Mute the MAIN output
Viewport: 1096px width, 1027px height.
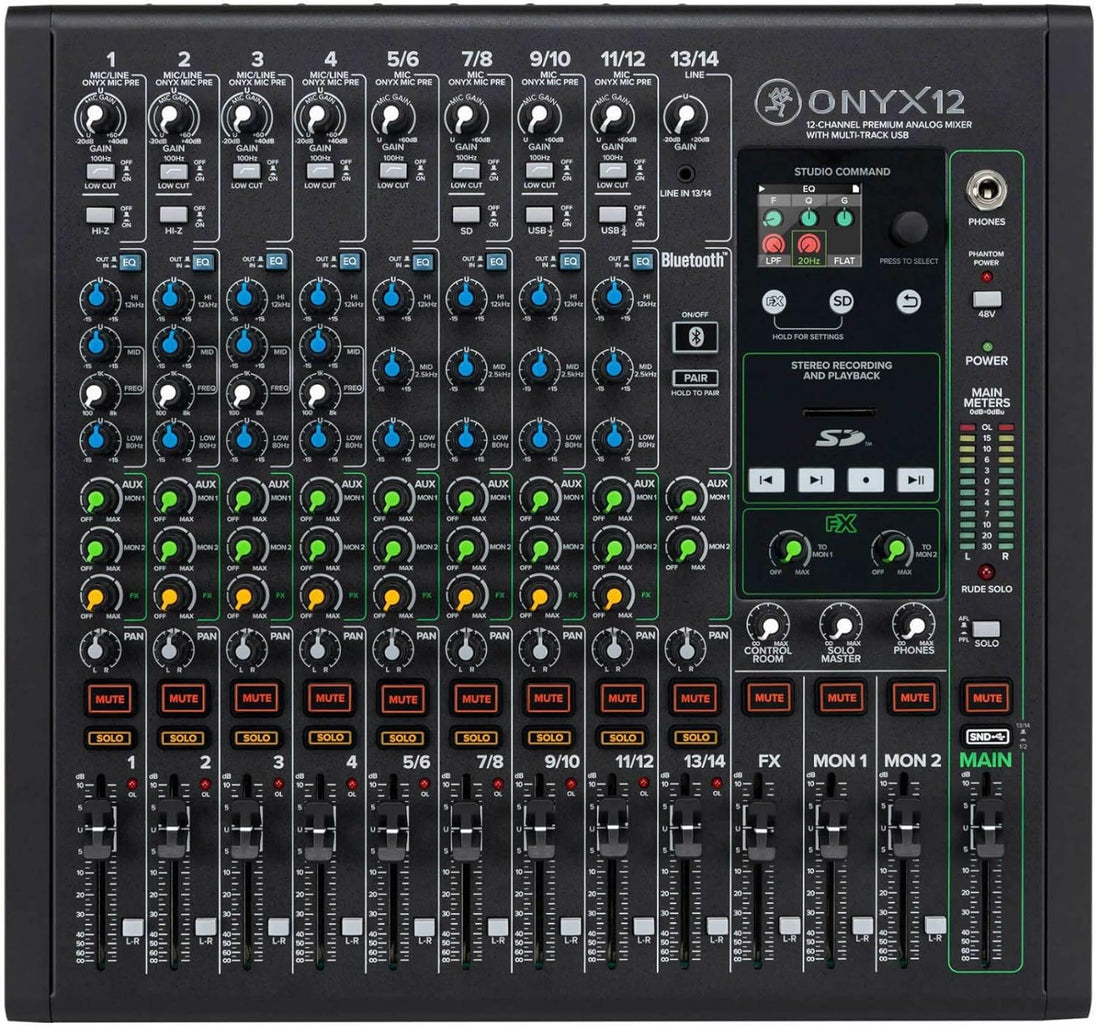987,698
